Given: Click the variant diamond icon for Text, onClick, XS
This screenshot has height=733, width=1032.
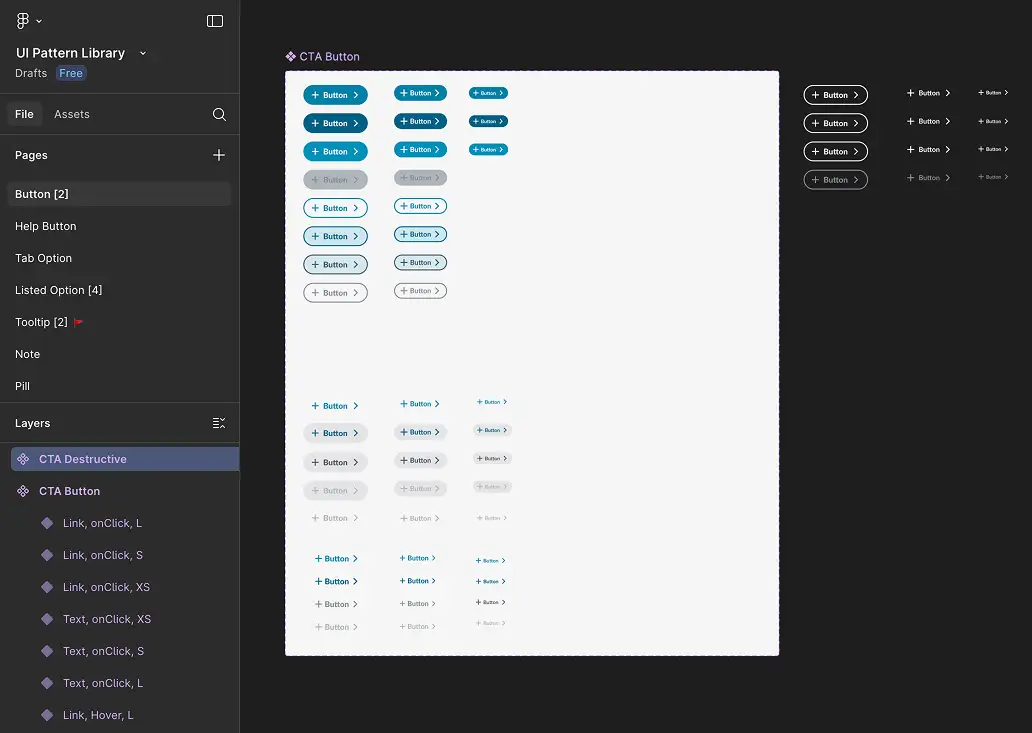Looking at the screenshot, I should coord(47,619).
